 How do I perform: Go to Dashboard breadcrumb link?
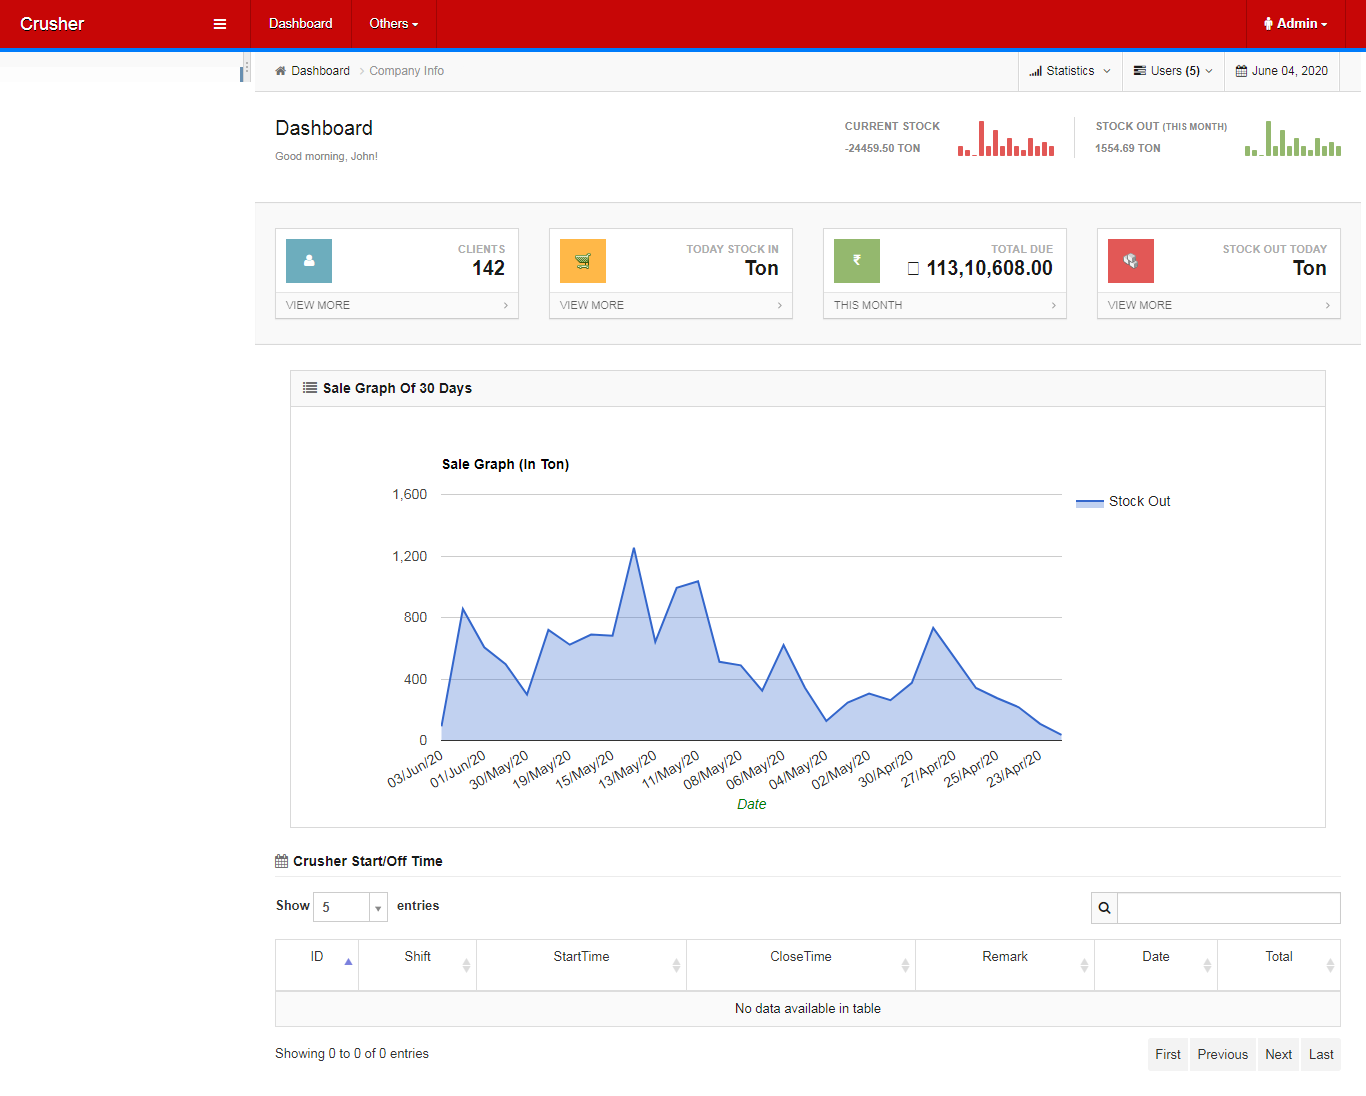tap(321, 71)
